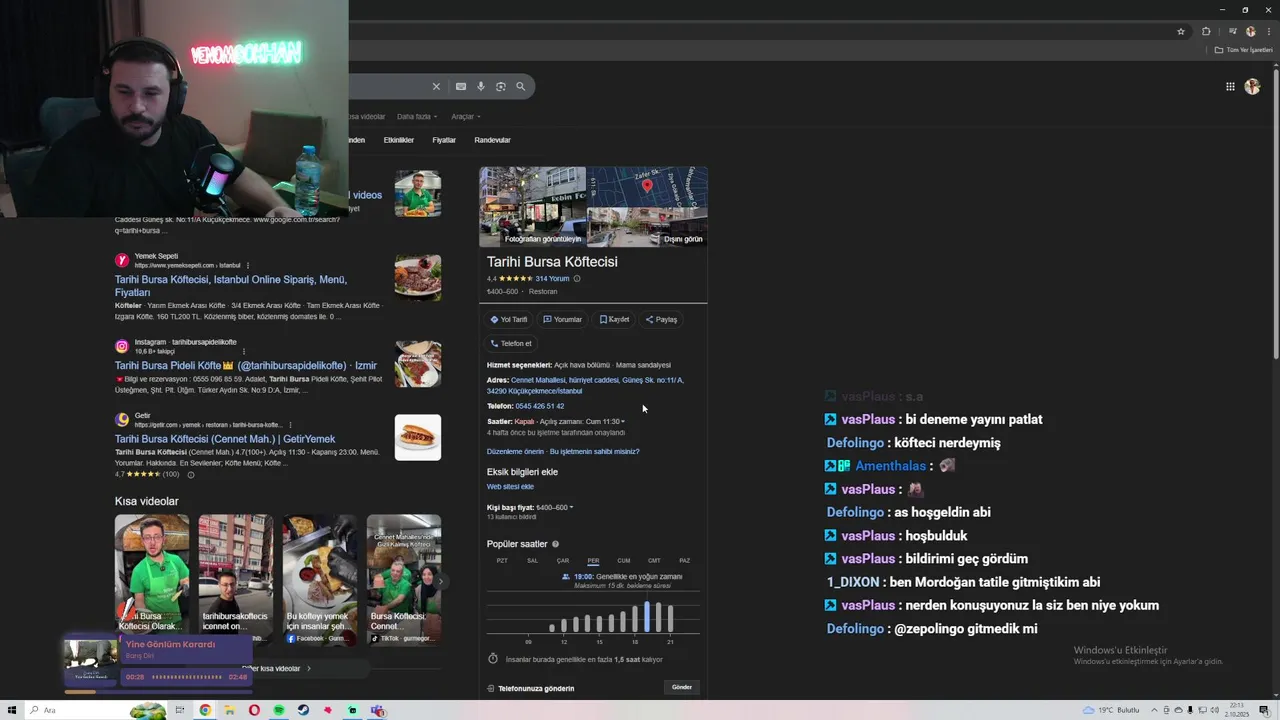Open the GetirYemek Cennet Mah. result link
Viewport: 1280px width, 720px height.
[x=225, y=439]
